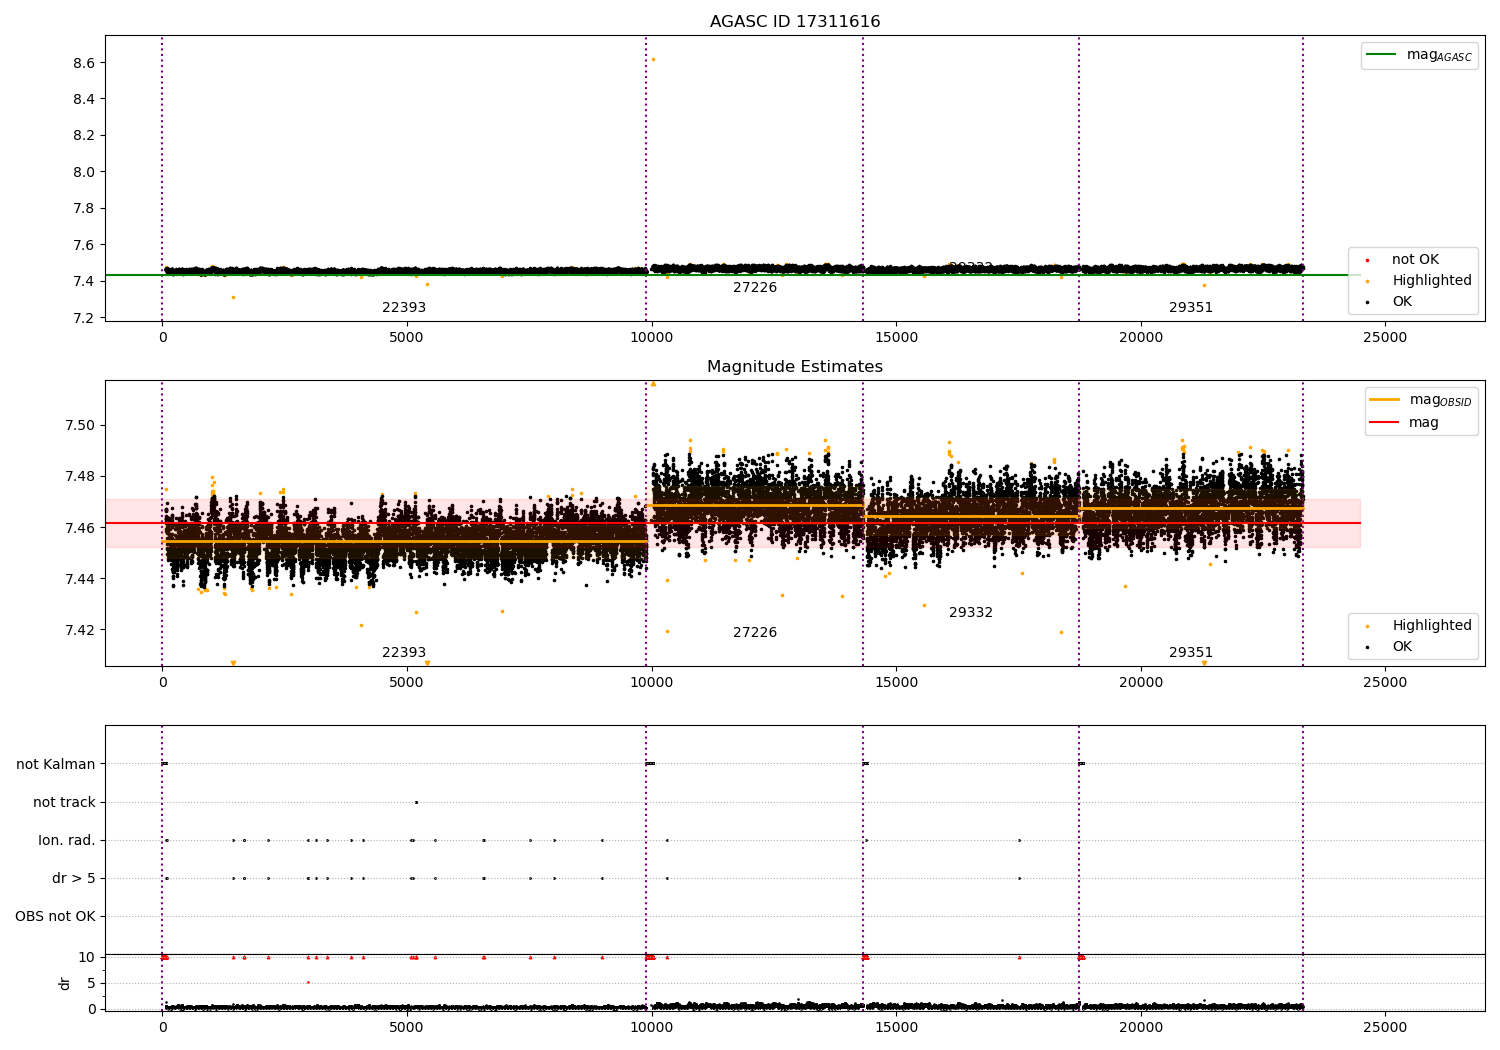Screen dimensions: 1500x1050
Task: Click the 8.6 tick on the top plot
Action: click(x=84, y=63)
